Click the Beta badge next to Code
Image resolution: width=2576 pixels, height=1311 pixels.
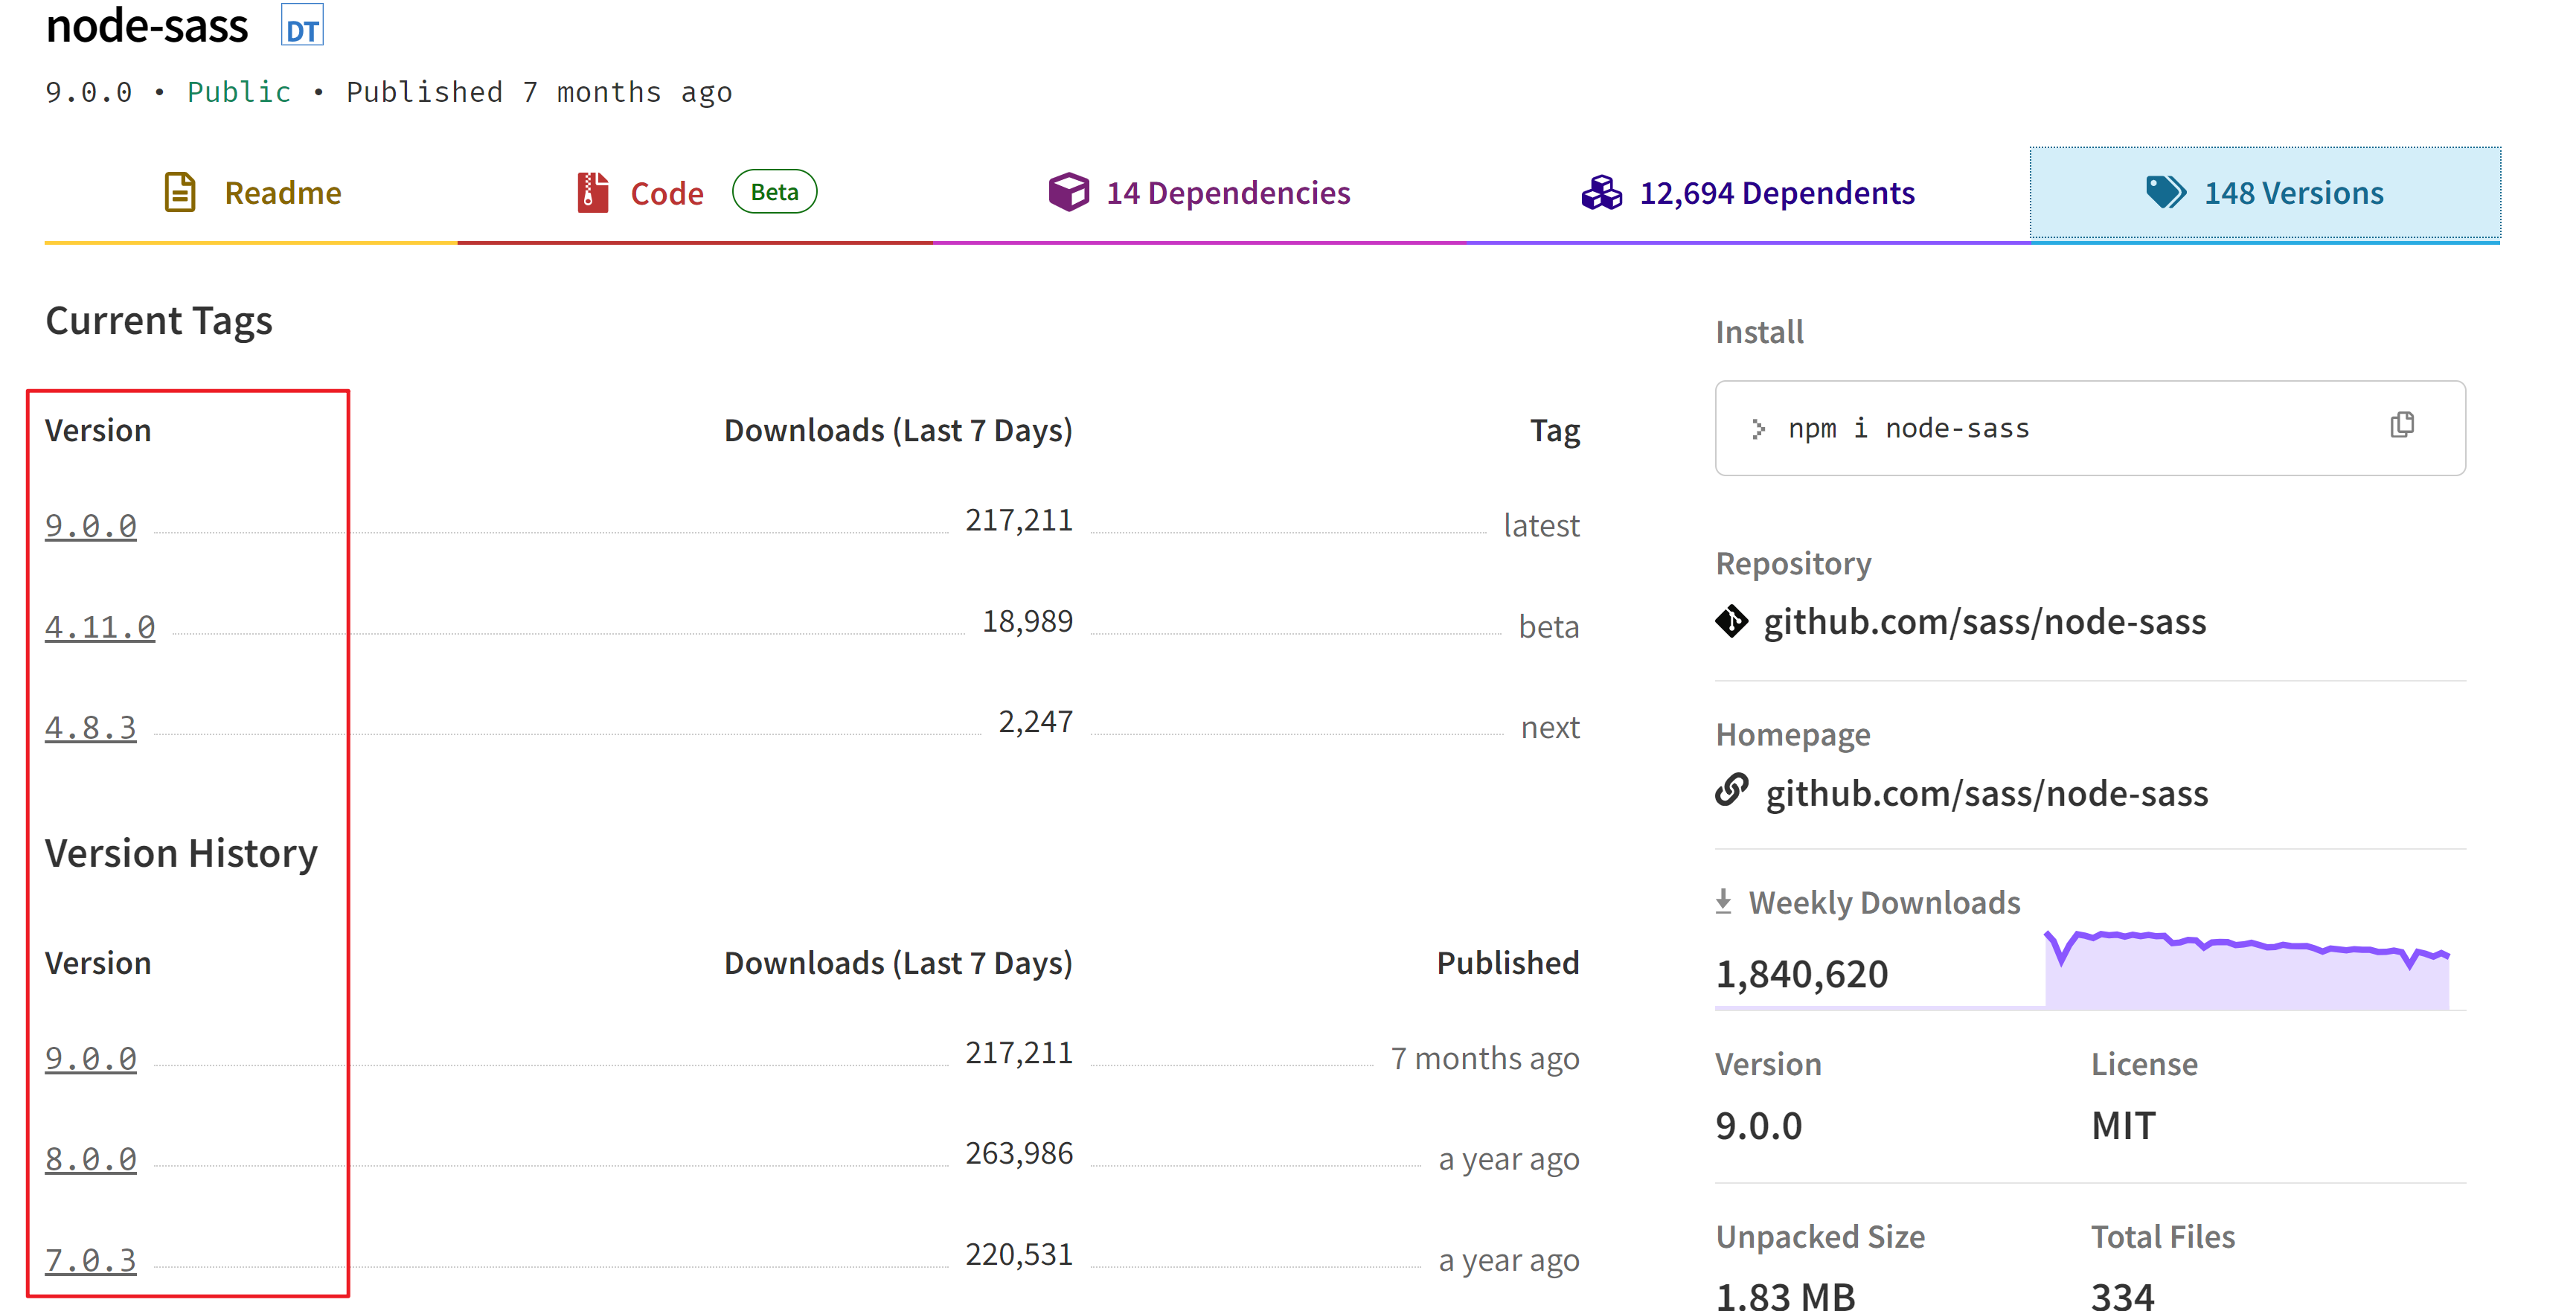coord(774,191)
